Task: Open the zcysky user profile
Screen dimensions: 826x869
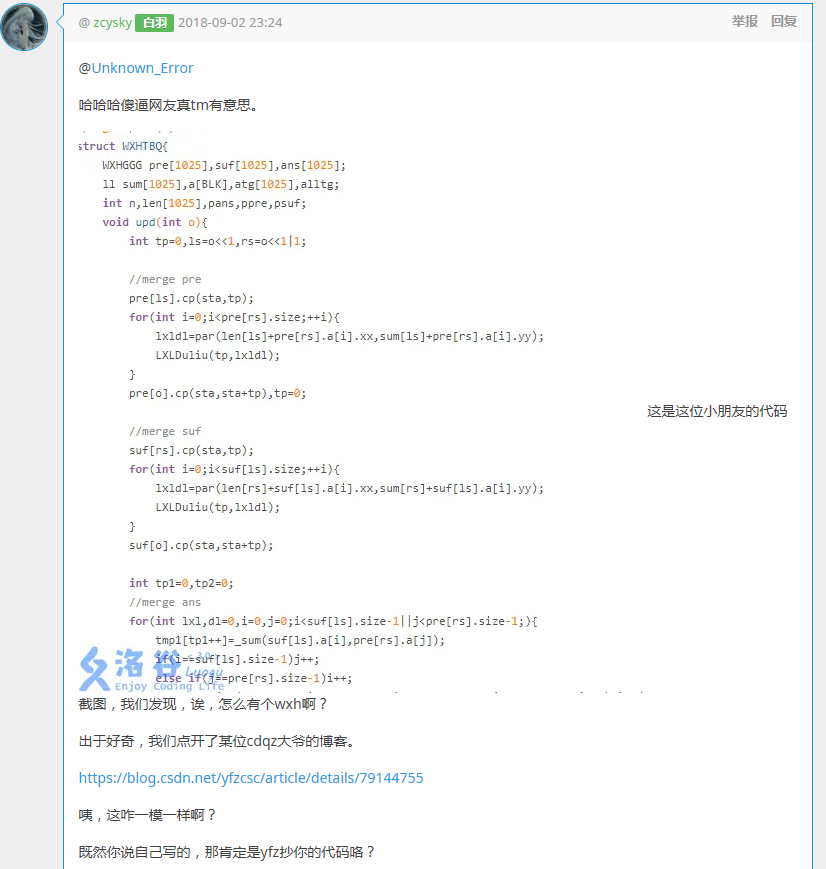Action: coord(112,22)
